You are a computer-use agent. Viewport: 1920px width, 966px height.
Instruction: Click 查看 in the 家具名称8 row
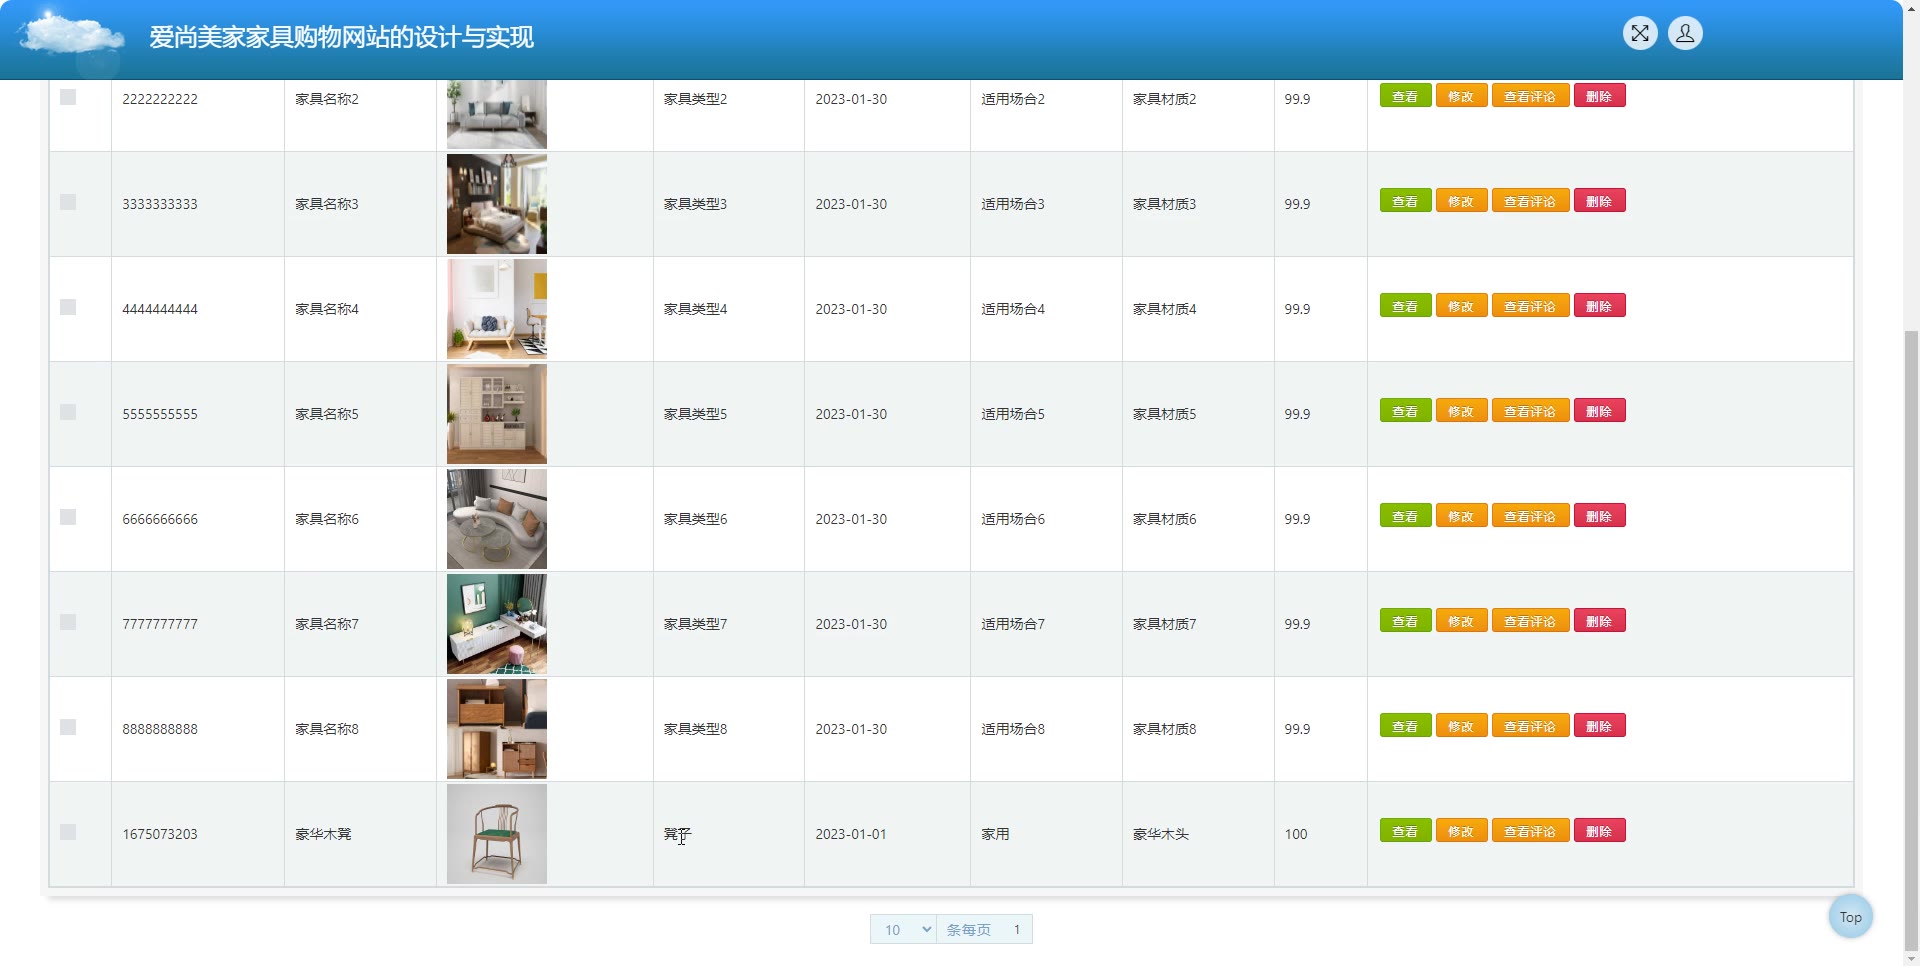[1405, 726]
